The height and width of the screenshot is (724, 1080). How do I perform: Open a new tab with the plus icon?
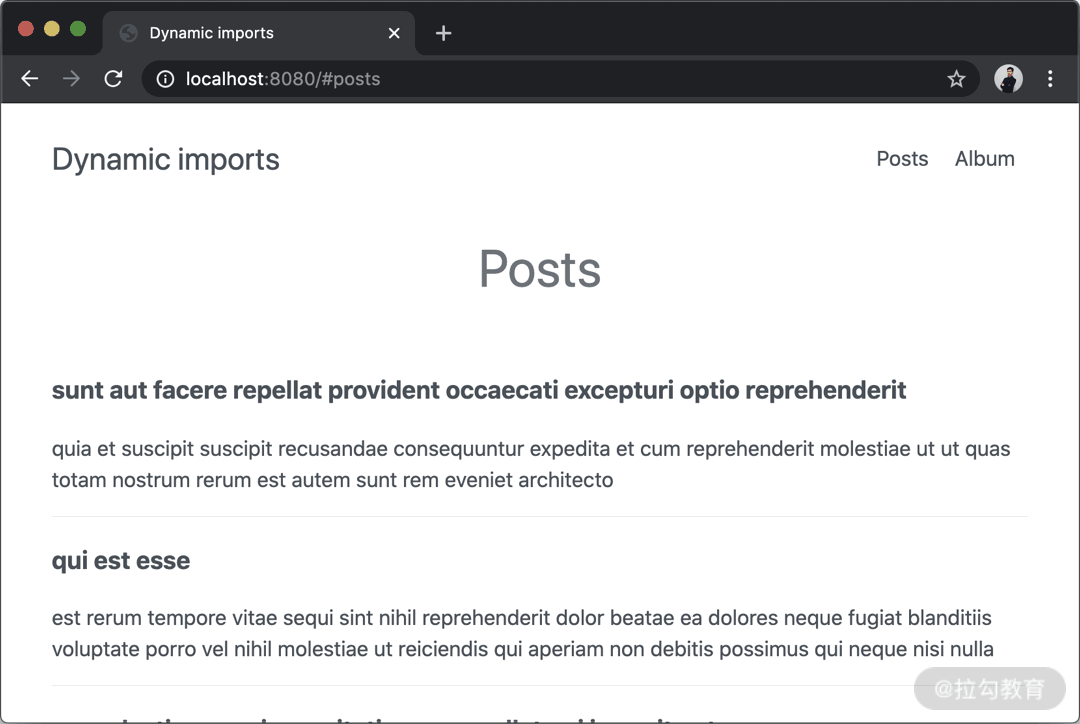[444, 33]
